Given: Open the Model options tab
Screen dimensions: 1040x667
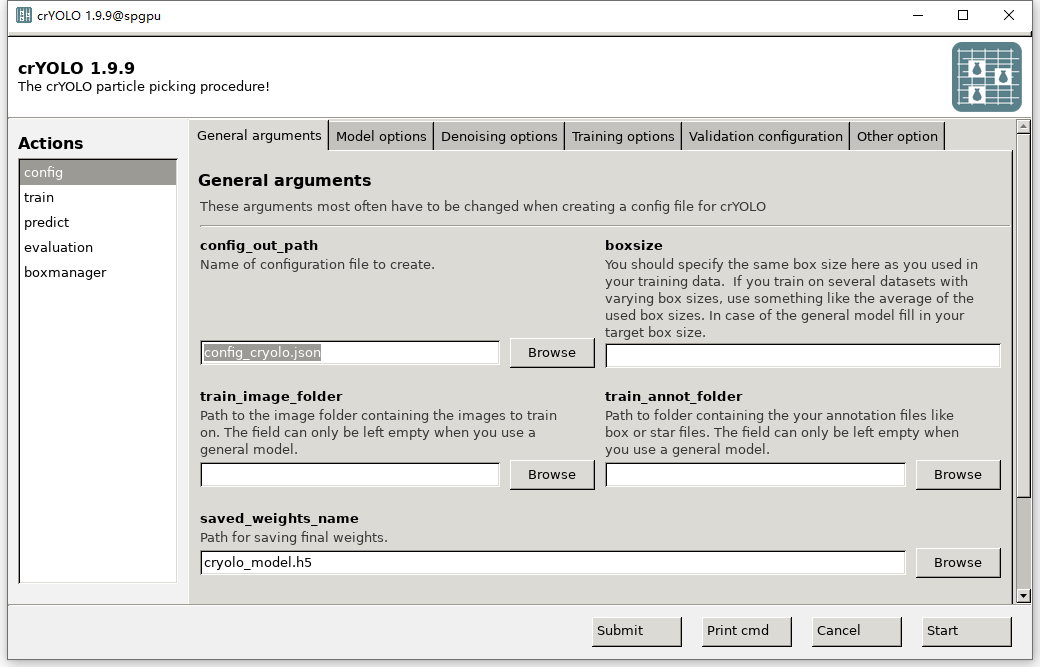Looking at the screenshot, I should 381,137.
